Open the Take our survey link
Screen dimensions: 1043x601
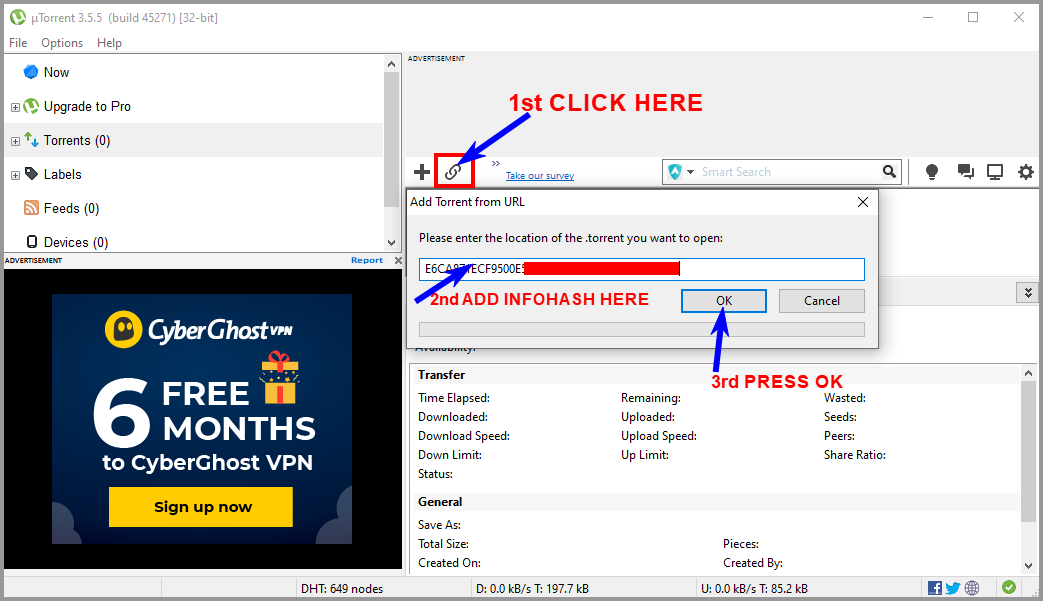point(539,176)
